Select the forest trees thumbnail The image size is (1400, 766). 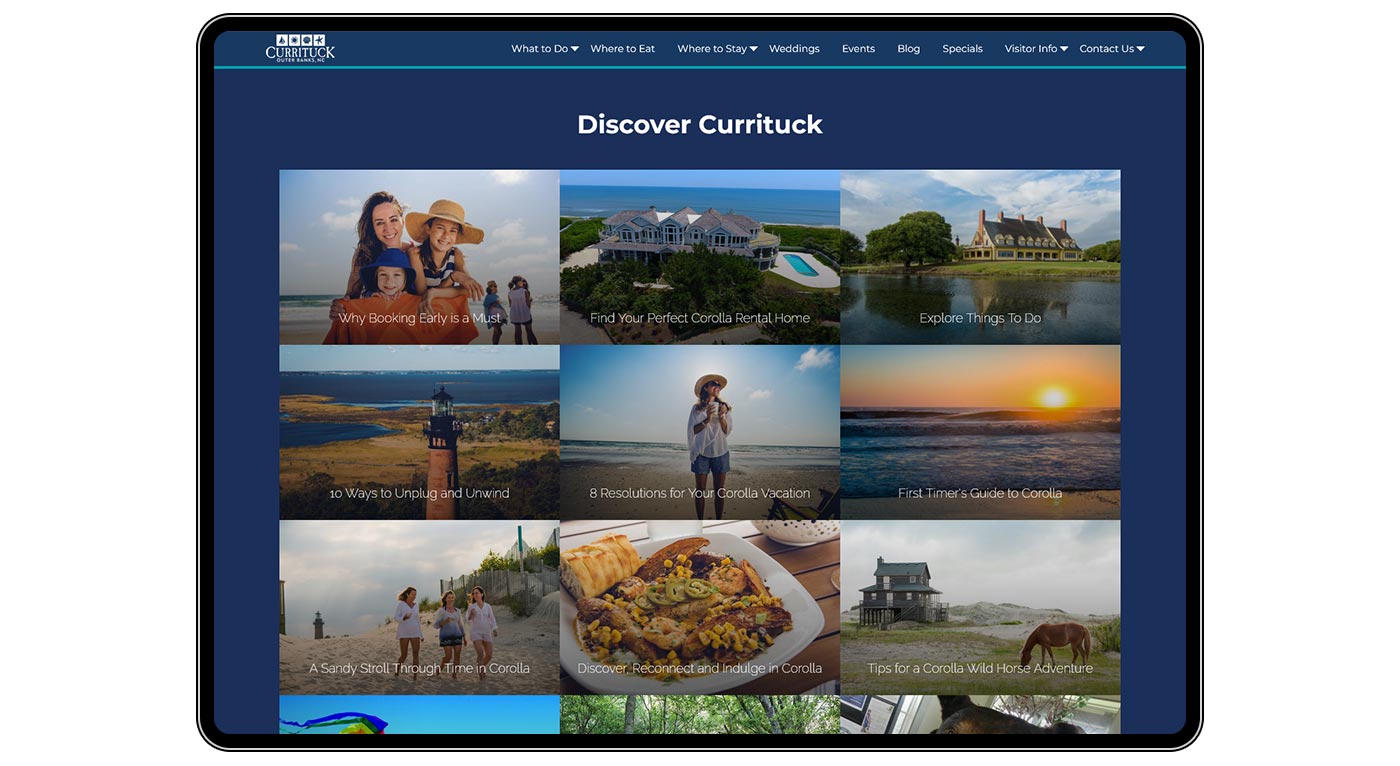point(700,715)
